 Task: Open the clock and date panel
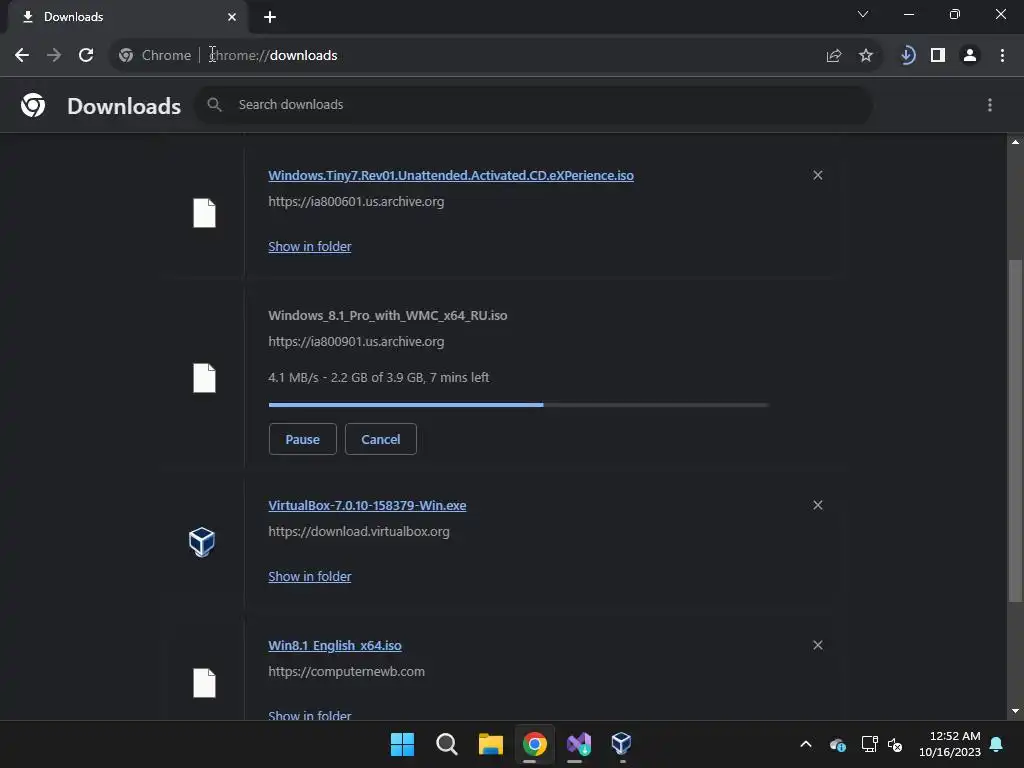(950, 744)
